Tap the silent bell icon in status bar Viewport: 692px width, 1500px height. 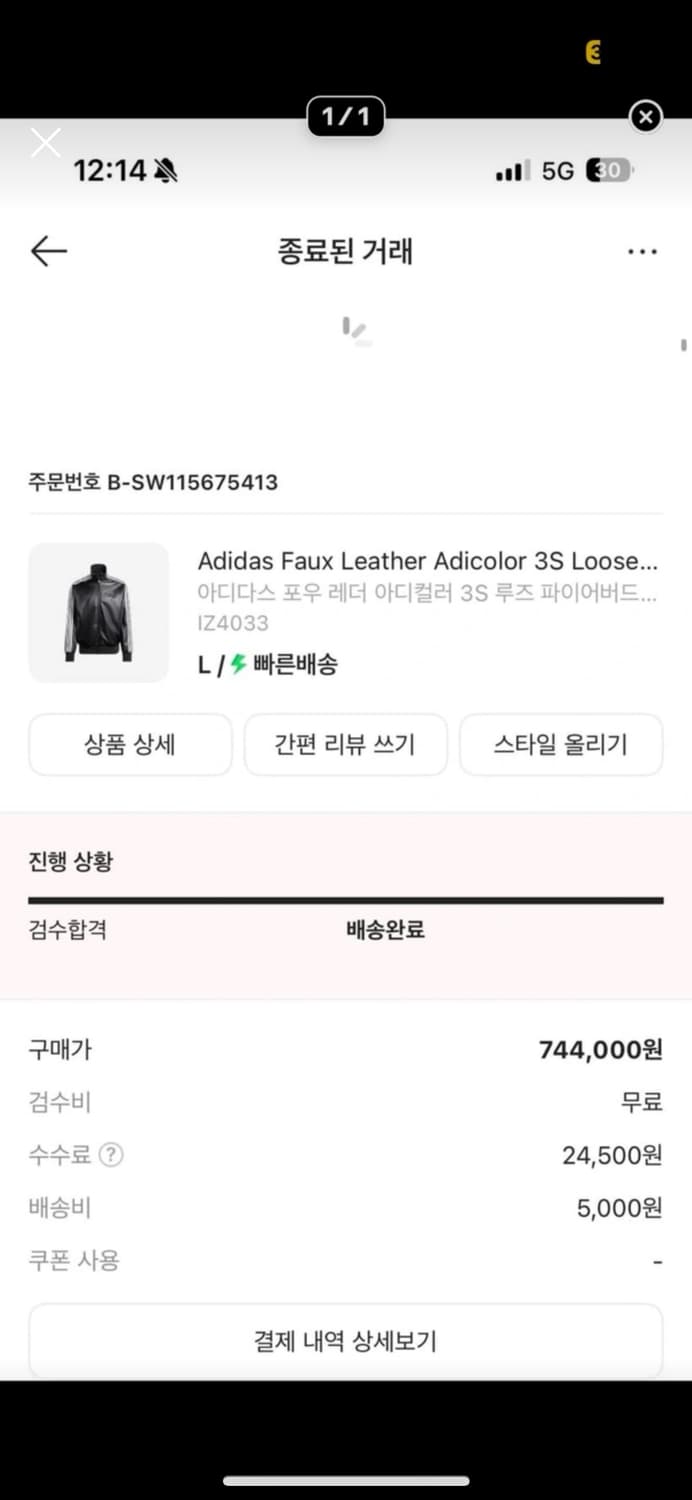pos(165,171)
